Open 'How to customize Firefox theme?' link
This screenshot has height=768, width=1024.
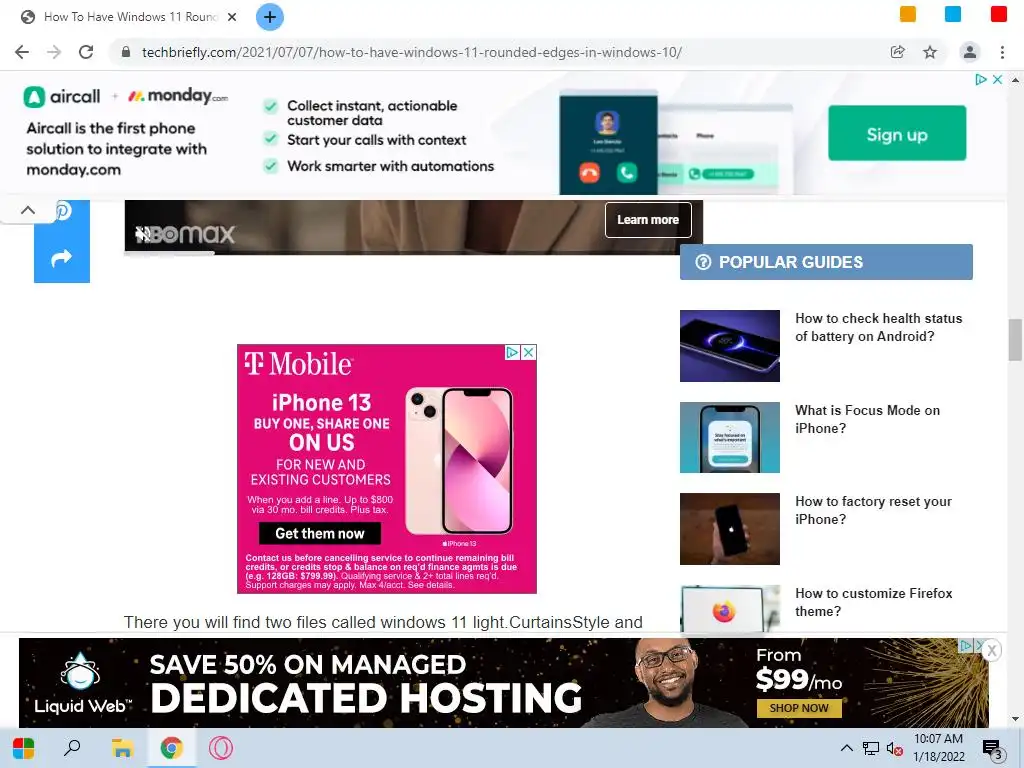click(x=873, y=602)
